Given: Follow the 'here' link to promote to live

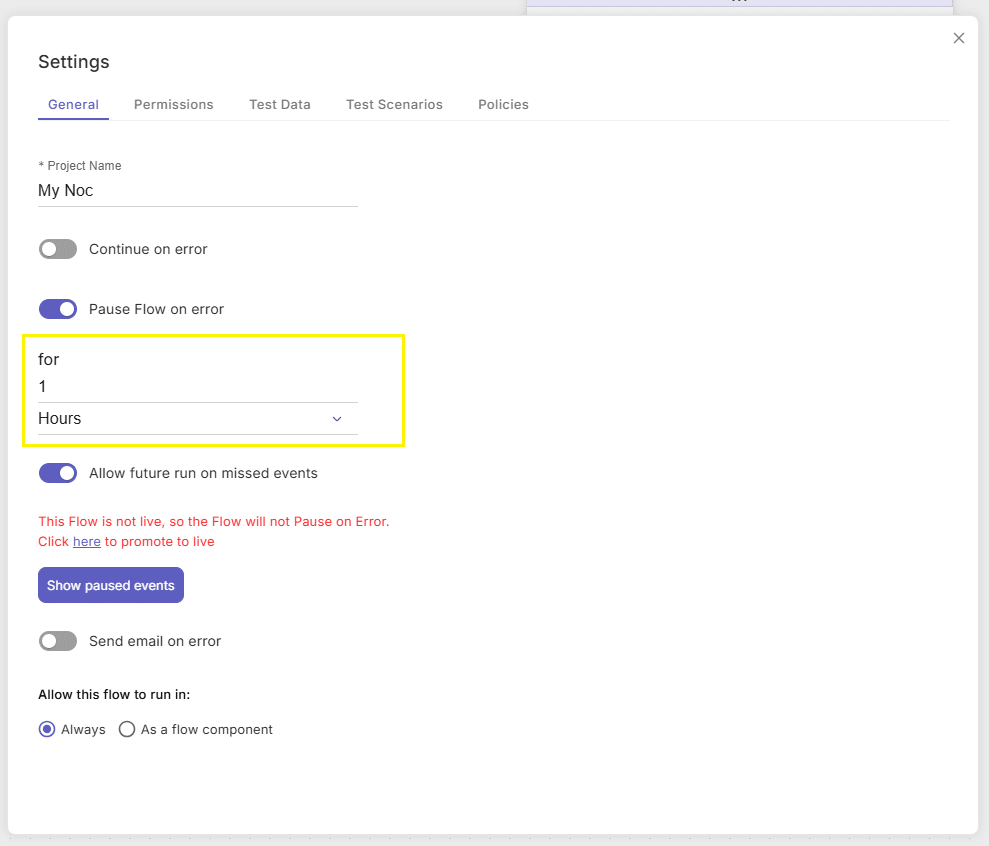Looking at the screenshot, I should pos(86,542).
